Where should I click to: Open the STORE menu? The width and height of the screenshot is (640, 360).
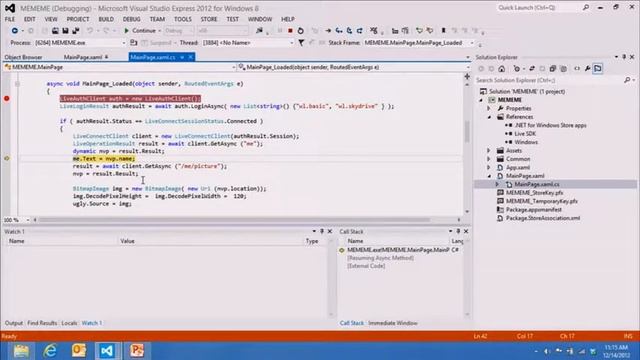pos(209,19)
